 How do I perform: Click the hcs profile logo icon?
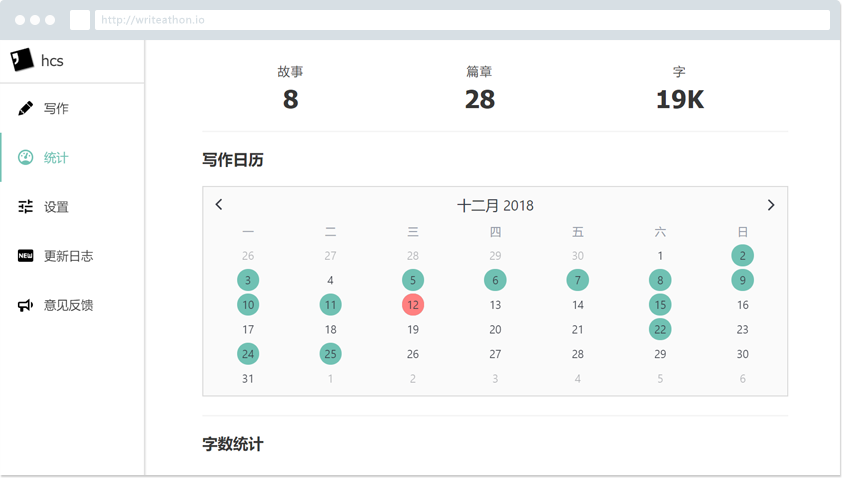(22, 60)
